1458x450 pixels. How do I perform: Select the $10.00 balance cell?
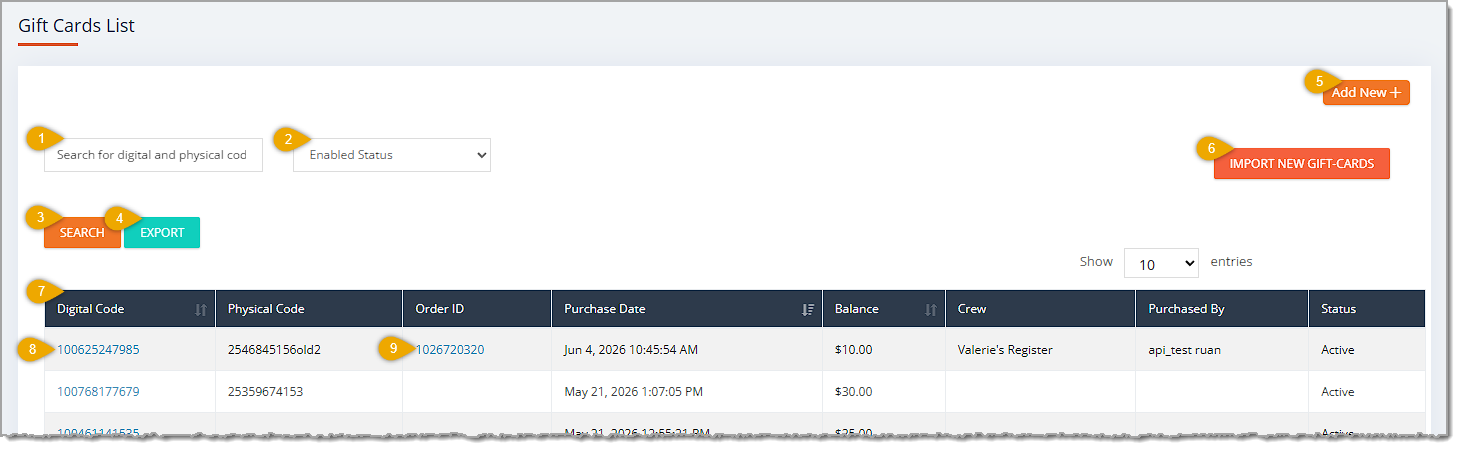(884, 350)
